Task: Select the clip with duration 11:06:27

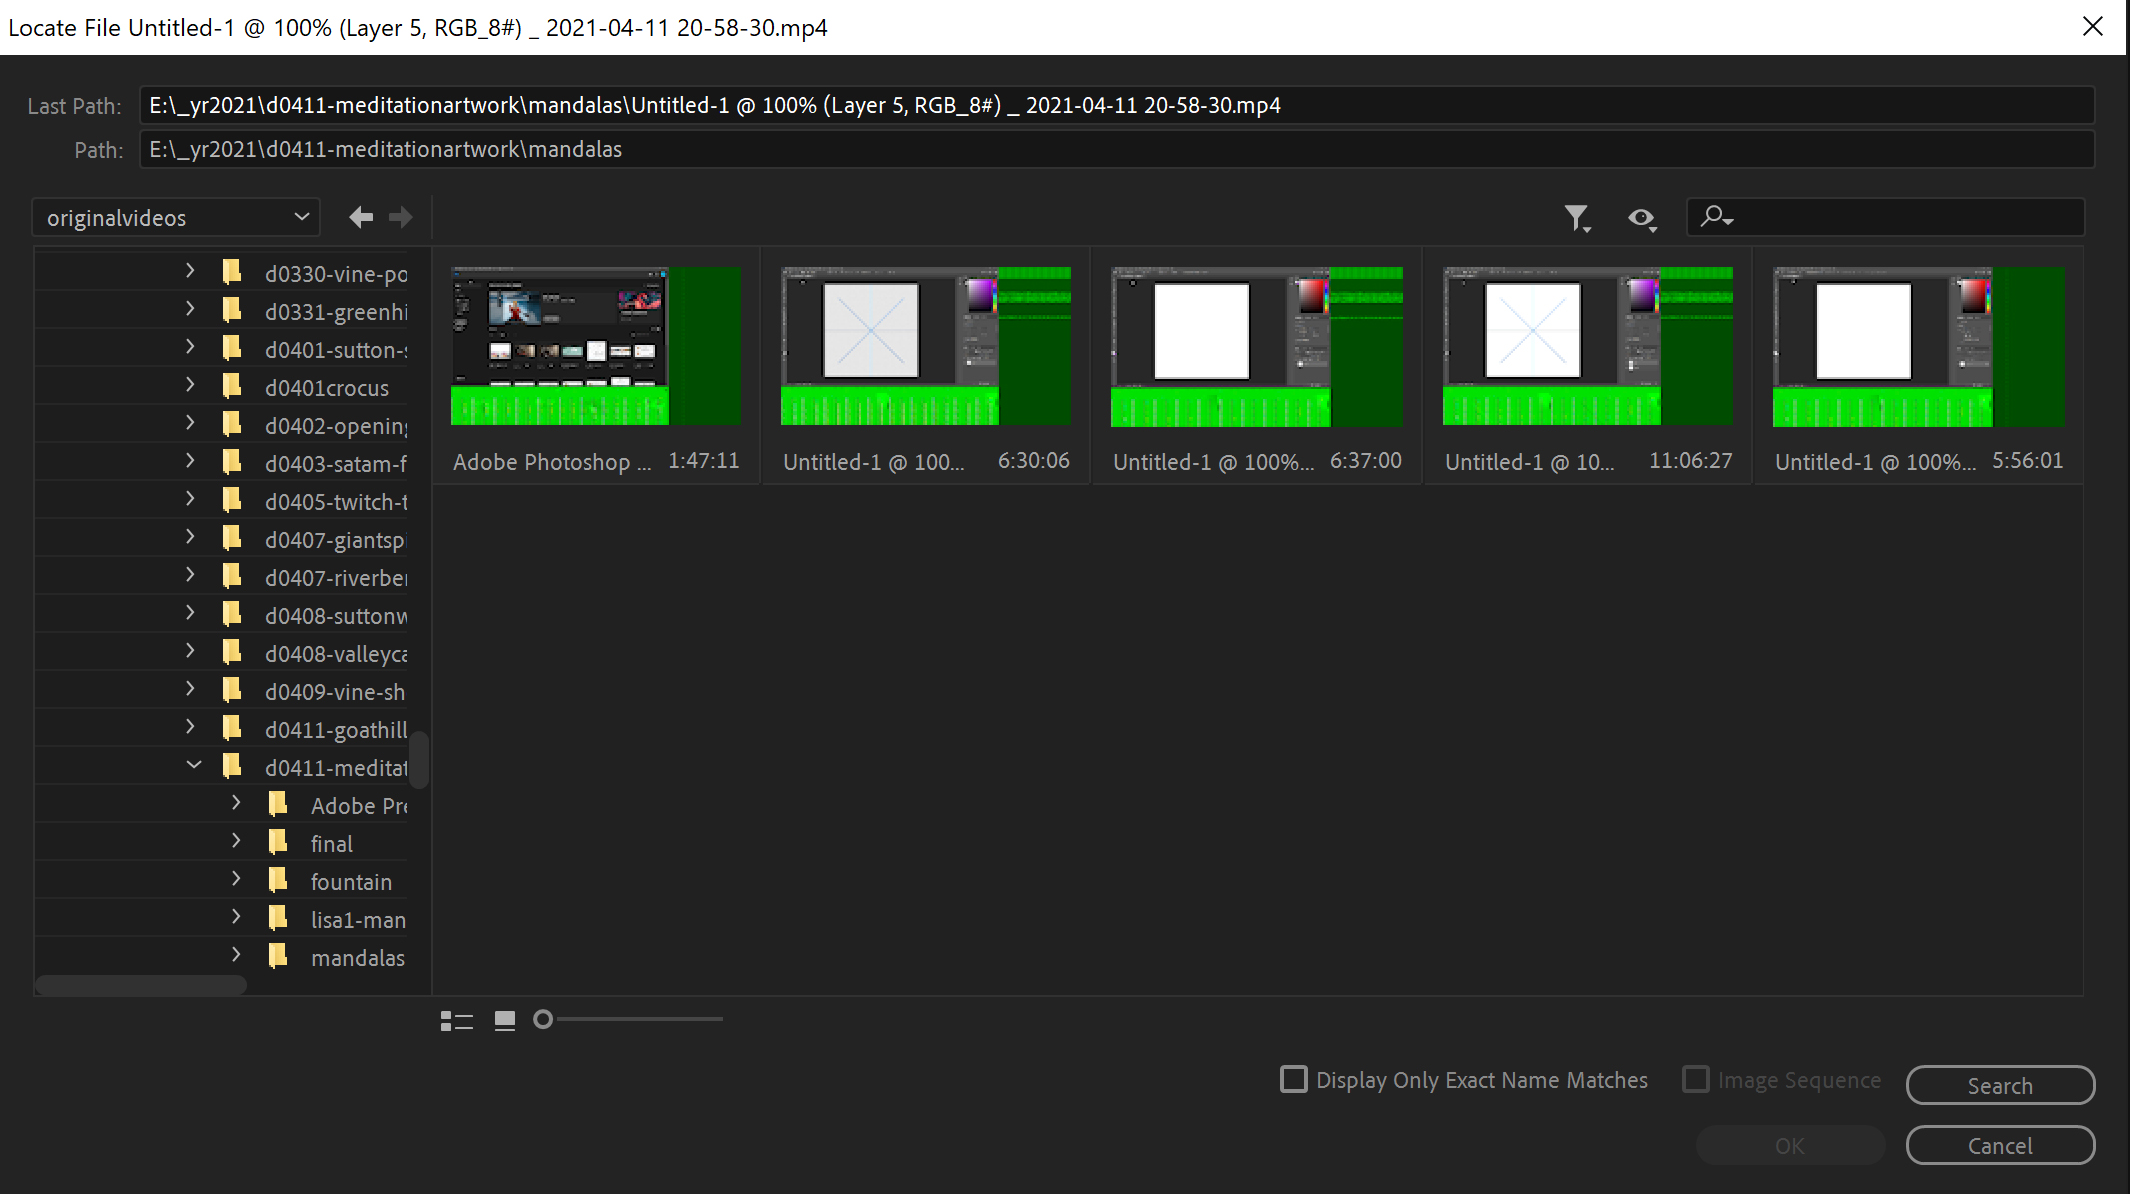Action: point(1587,345)
